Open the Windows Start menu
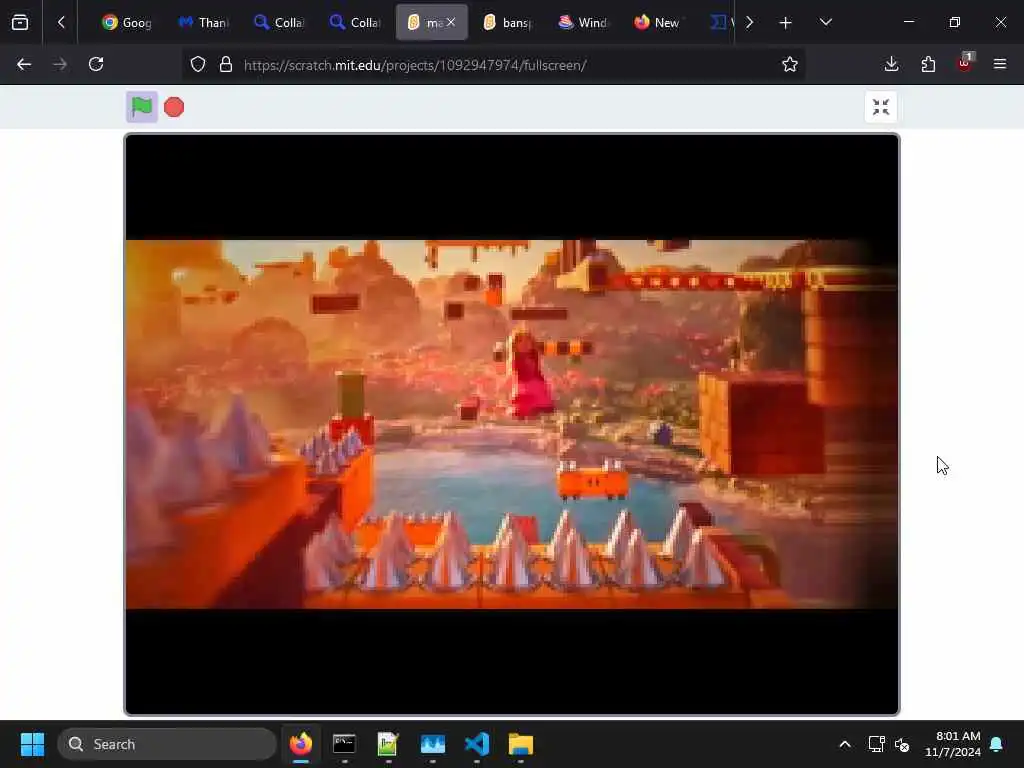Image resolution: width=1024 pixels, height=768 pixels. [x=32, y=744]
